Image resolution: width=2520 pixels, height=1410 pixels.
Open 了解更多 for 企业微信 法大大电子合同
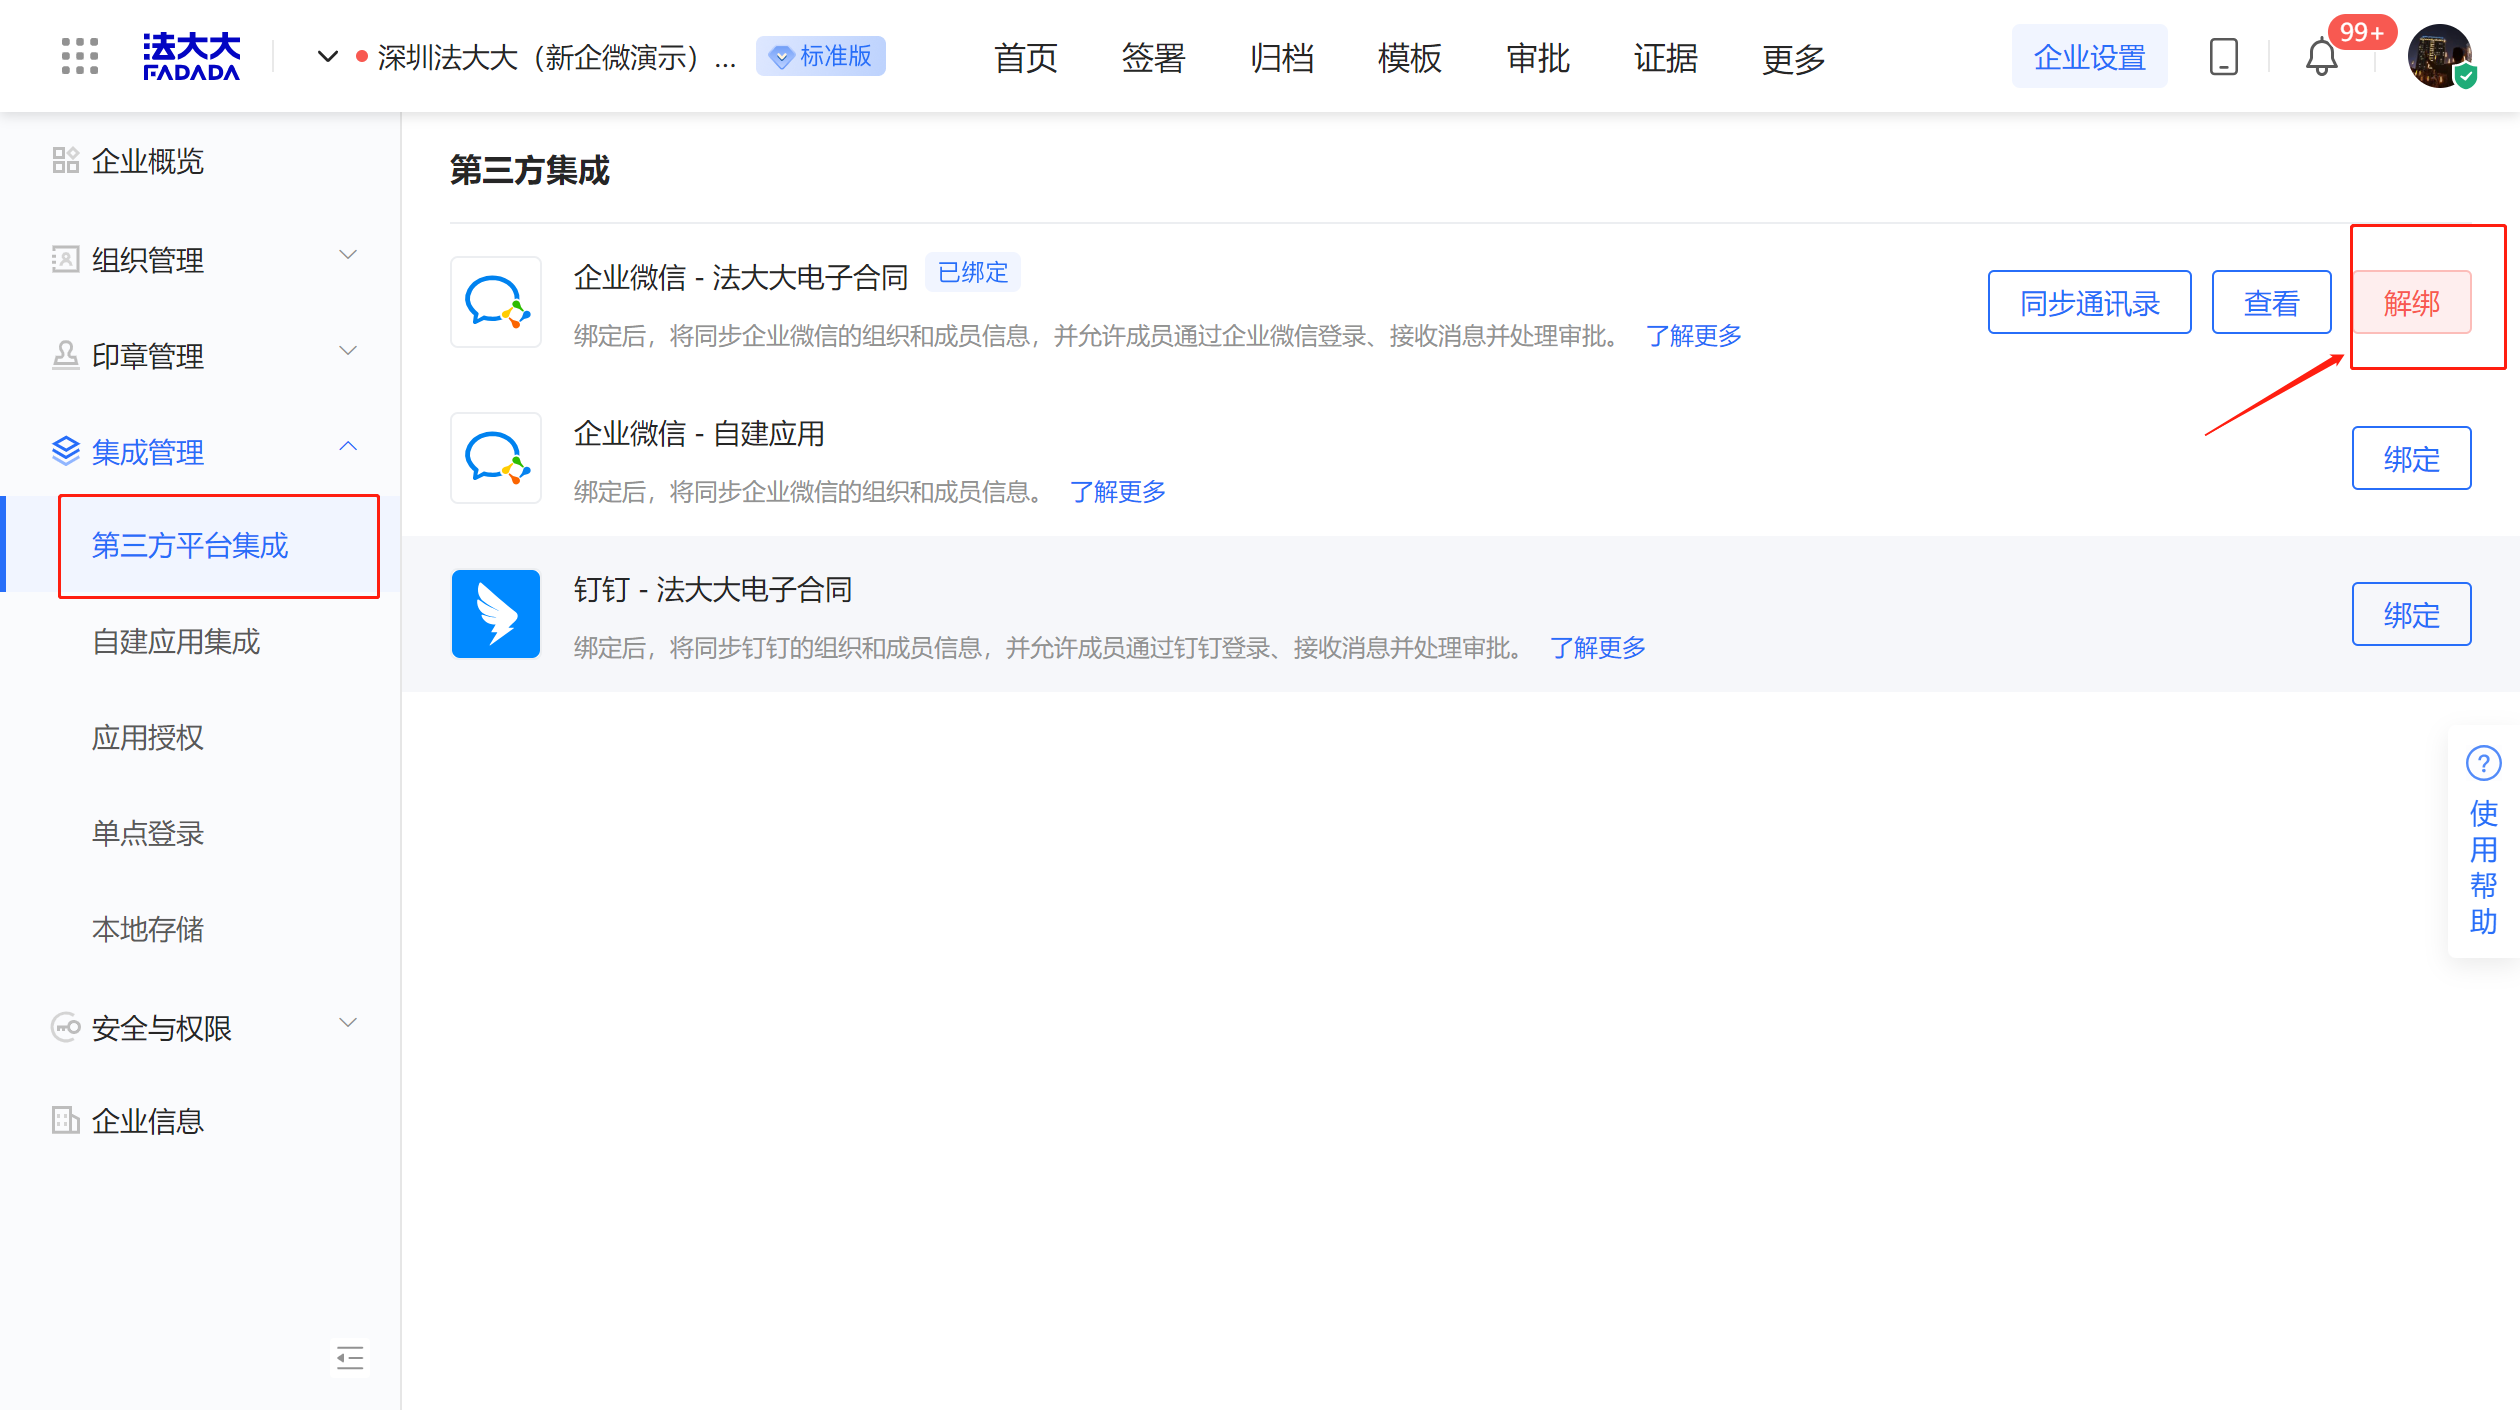[x=1694, y=336]
